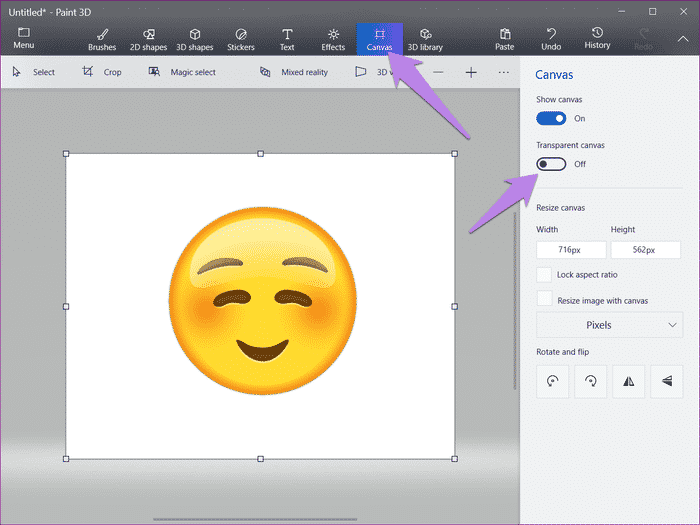Rotate canvas left icon
Image resolution: width=700 pixels, height=525 pixels.
553,381
